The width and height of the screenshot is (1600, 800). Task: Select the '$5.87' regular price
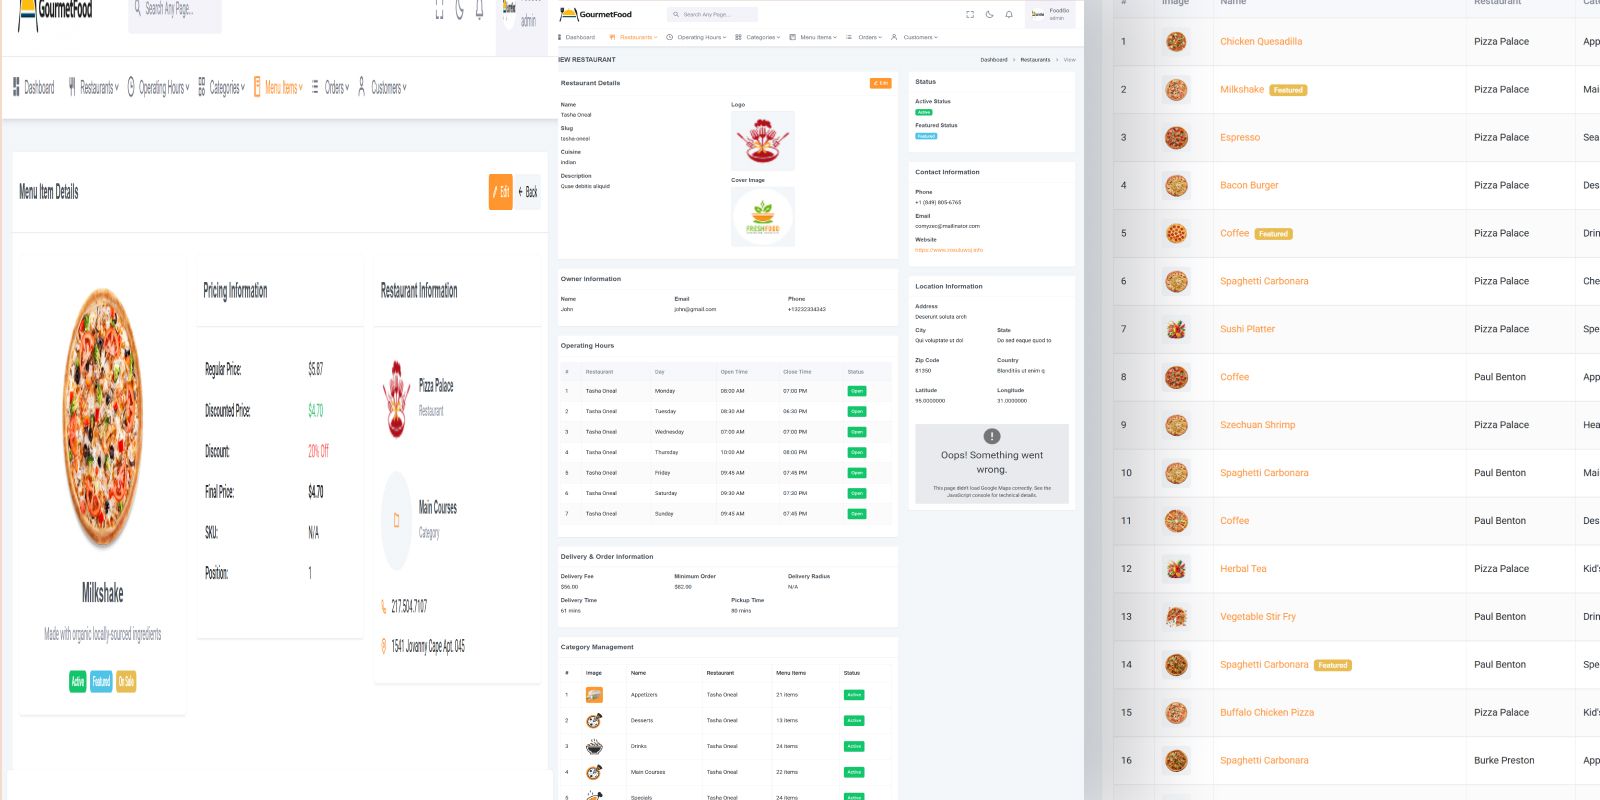point(315,369)
